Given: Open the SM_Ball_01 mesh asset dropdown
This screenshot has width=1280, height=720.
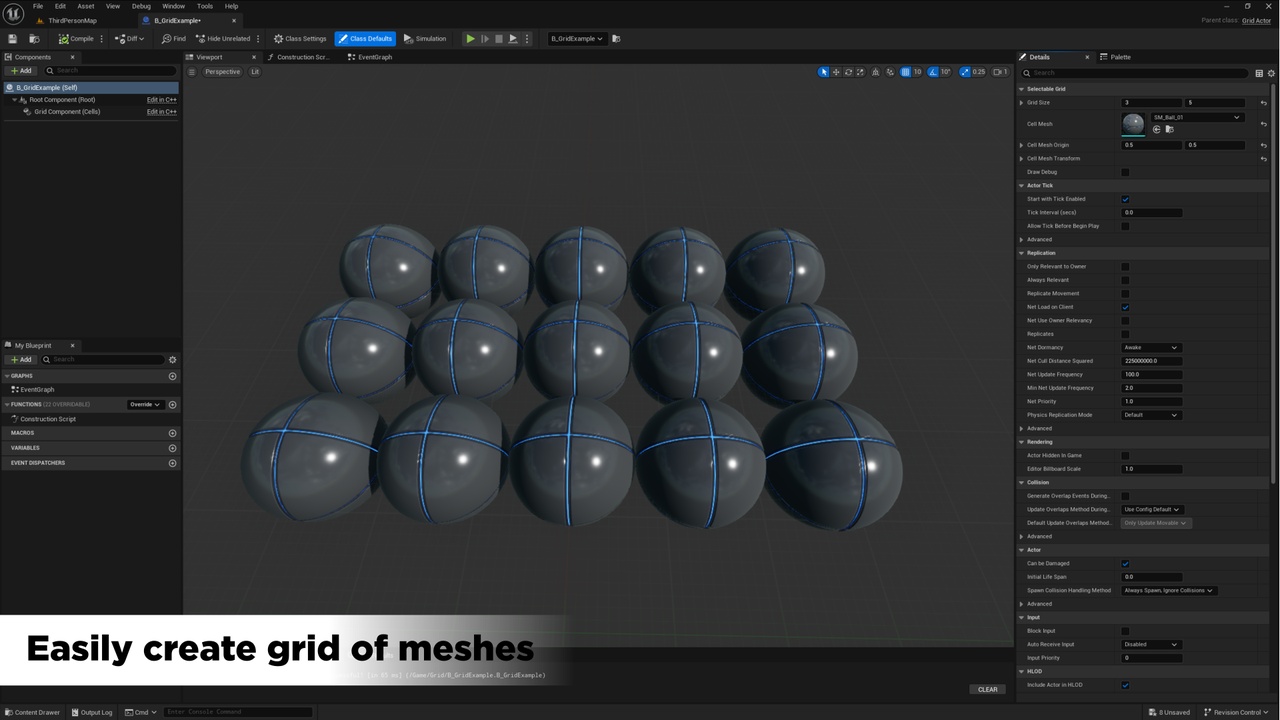Looking at the screenshot, I should [x=1197, y=117].
